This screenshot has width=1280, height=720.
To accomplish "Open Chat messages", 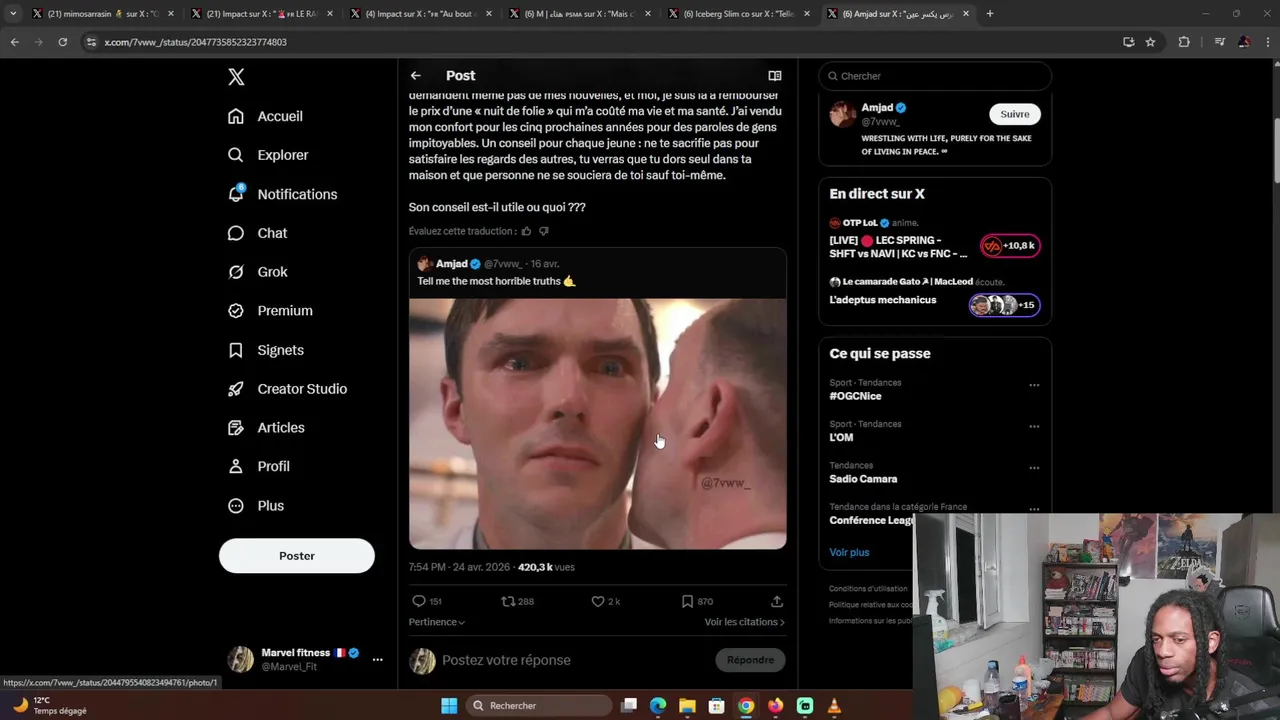I will pyautogui.click(x=257, y=233).
